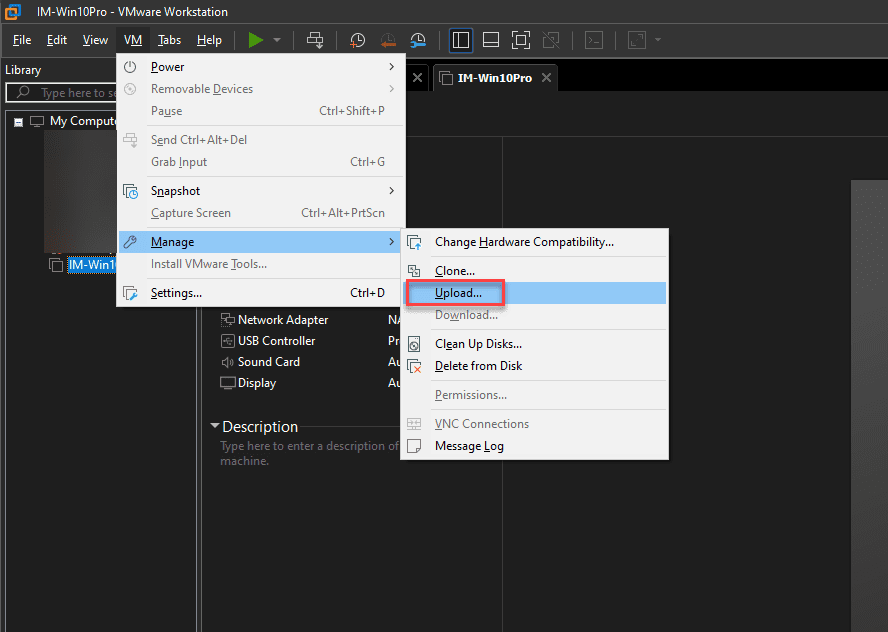Choose Delete from Disk option
Viewport: 888px width, 632px height.
coord(535,366)
